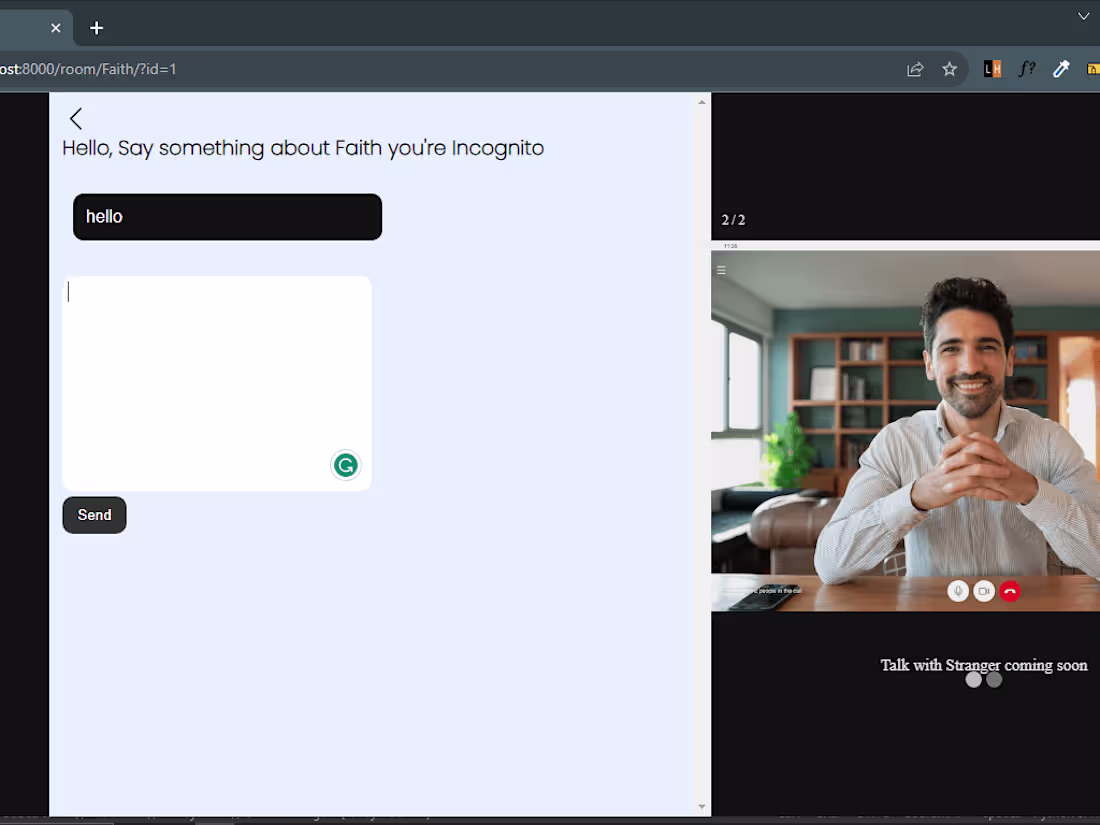Select the second slideshow dot
This screenshot has width=1100, height=825.
click(x=994, y=680)
